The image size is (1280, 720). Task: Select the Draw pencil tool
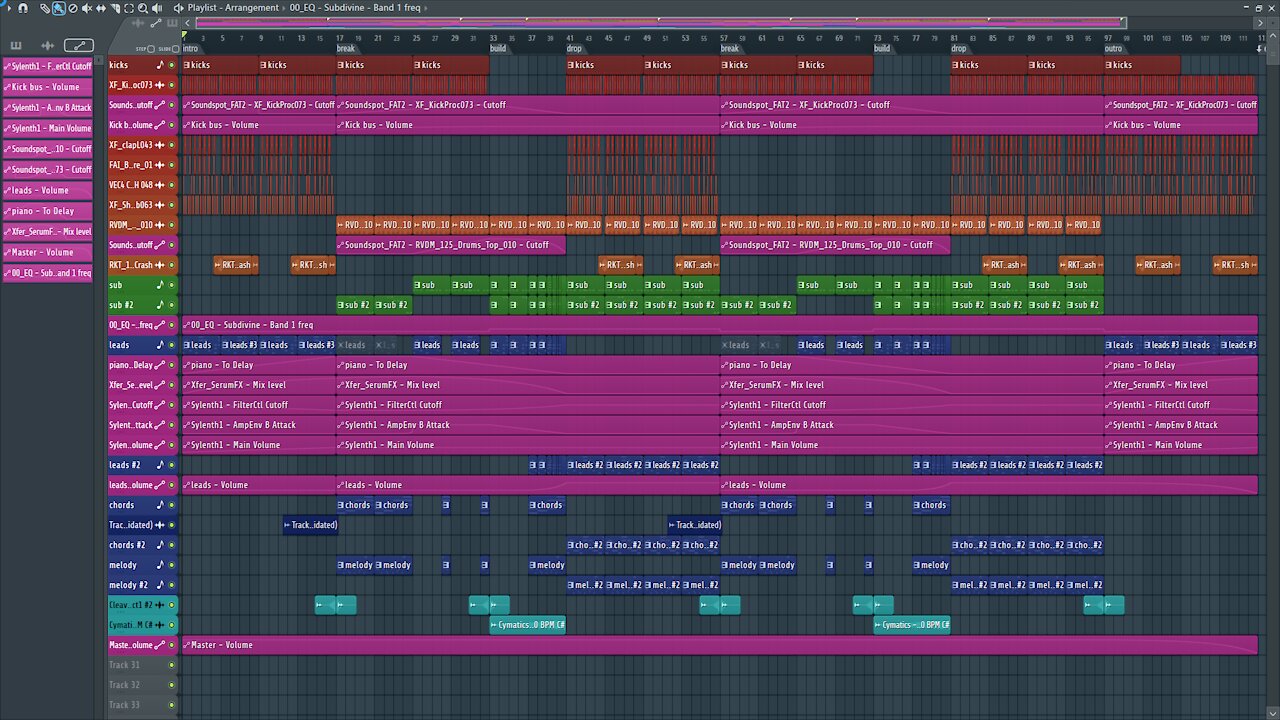coord(45,8)
